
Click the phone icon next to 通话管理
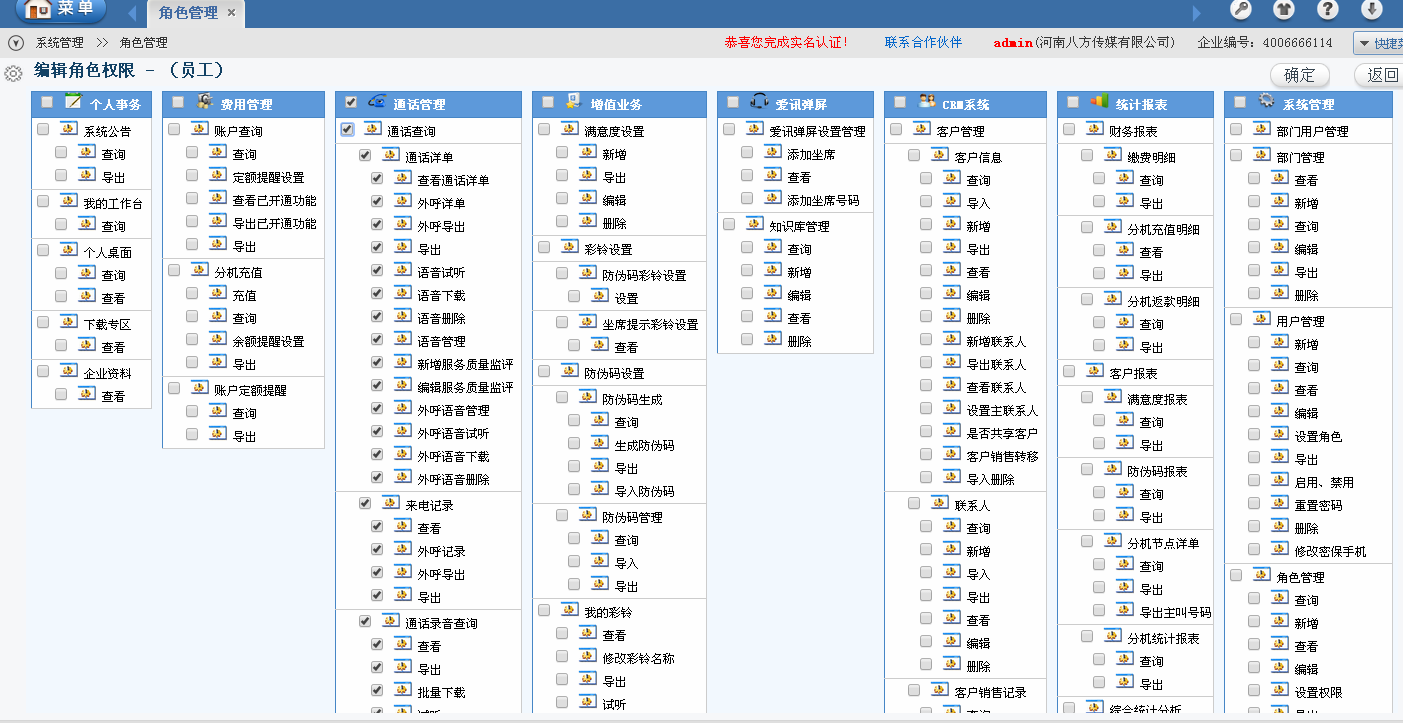(377, 102)
